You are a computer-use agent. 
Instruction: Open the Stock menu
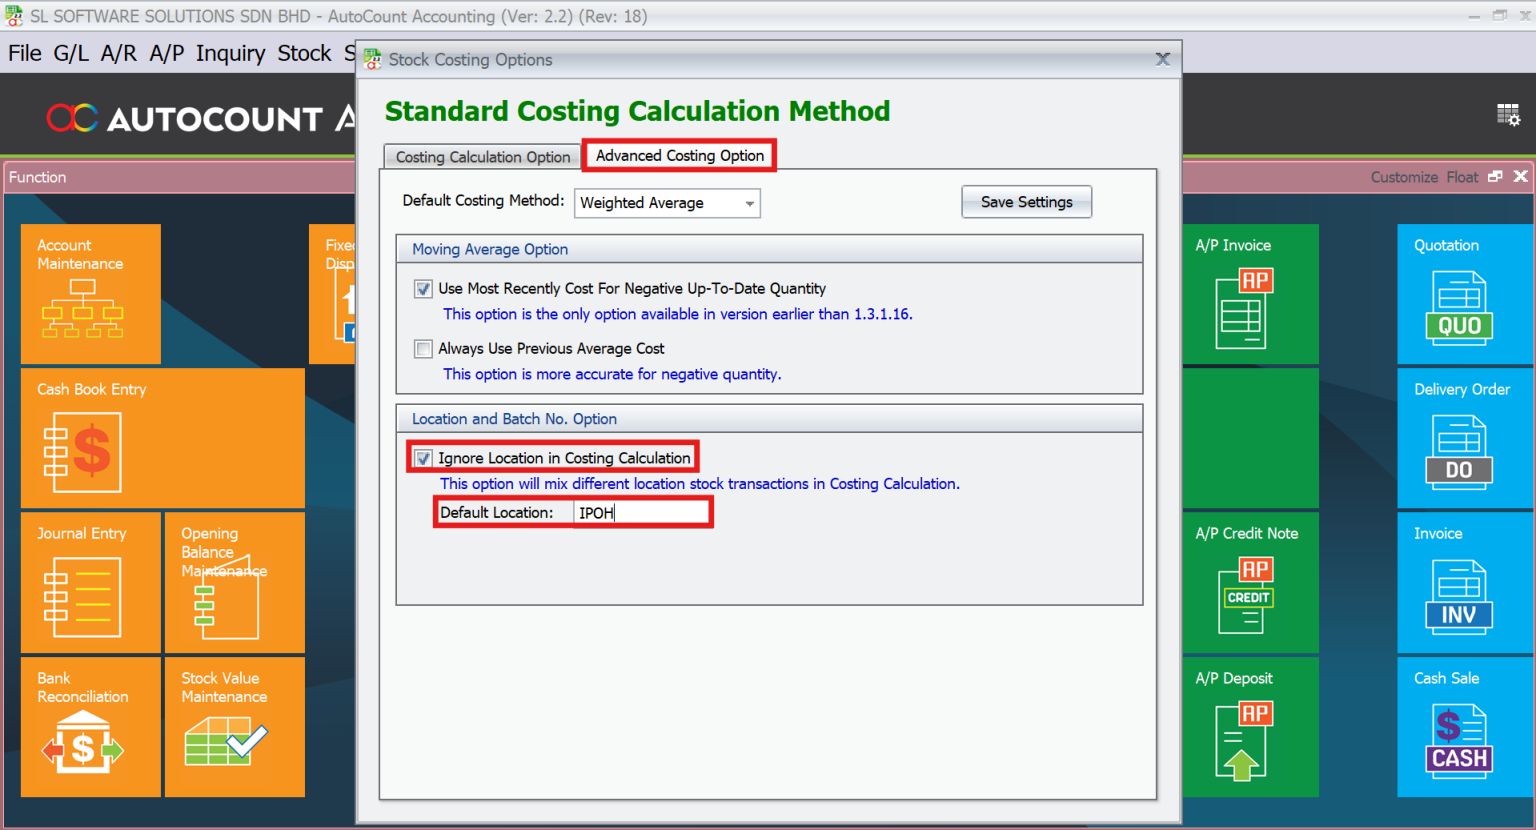coord(304,53)
